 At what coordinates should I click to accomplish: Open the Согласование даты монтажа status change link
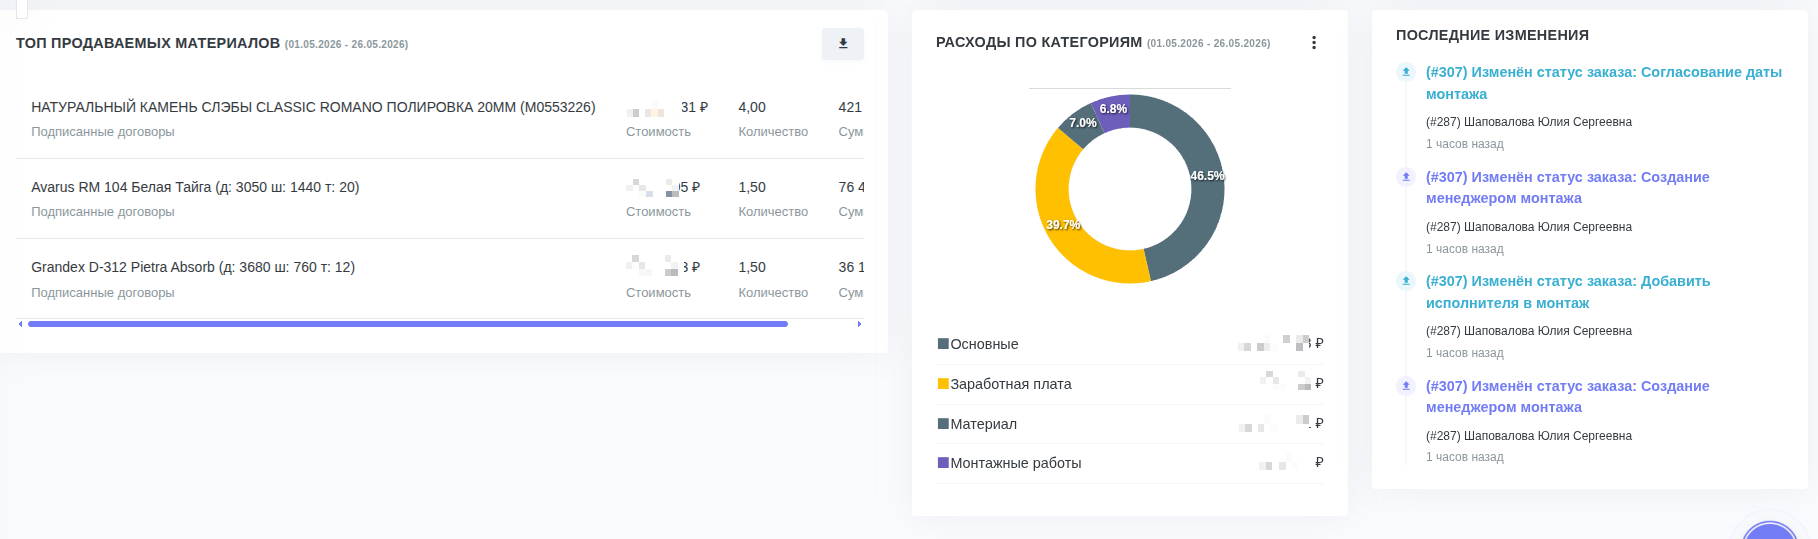[x=1604, y=83]
